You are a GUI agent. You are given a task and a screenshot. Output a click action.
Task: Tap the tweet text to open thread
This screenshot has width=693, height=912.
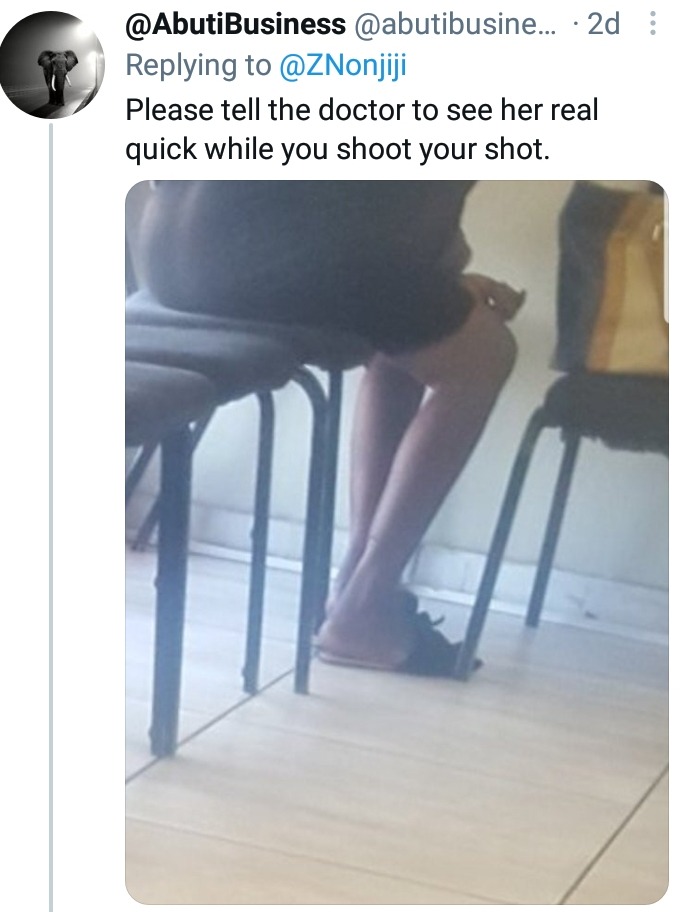pyautogui.click(x=362, y=130)
